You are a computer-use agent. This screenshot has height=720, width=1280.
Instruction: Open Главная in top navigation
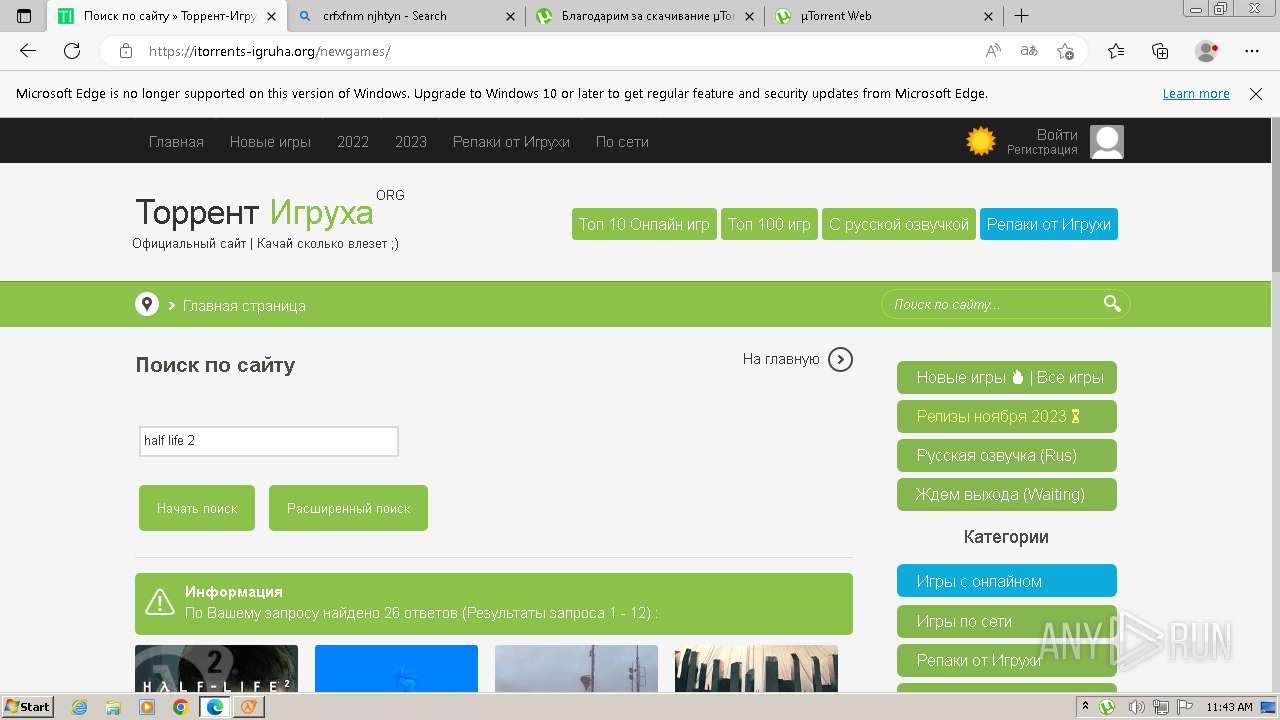(x=176, y=142)
